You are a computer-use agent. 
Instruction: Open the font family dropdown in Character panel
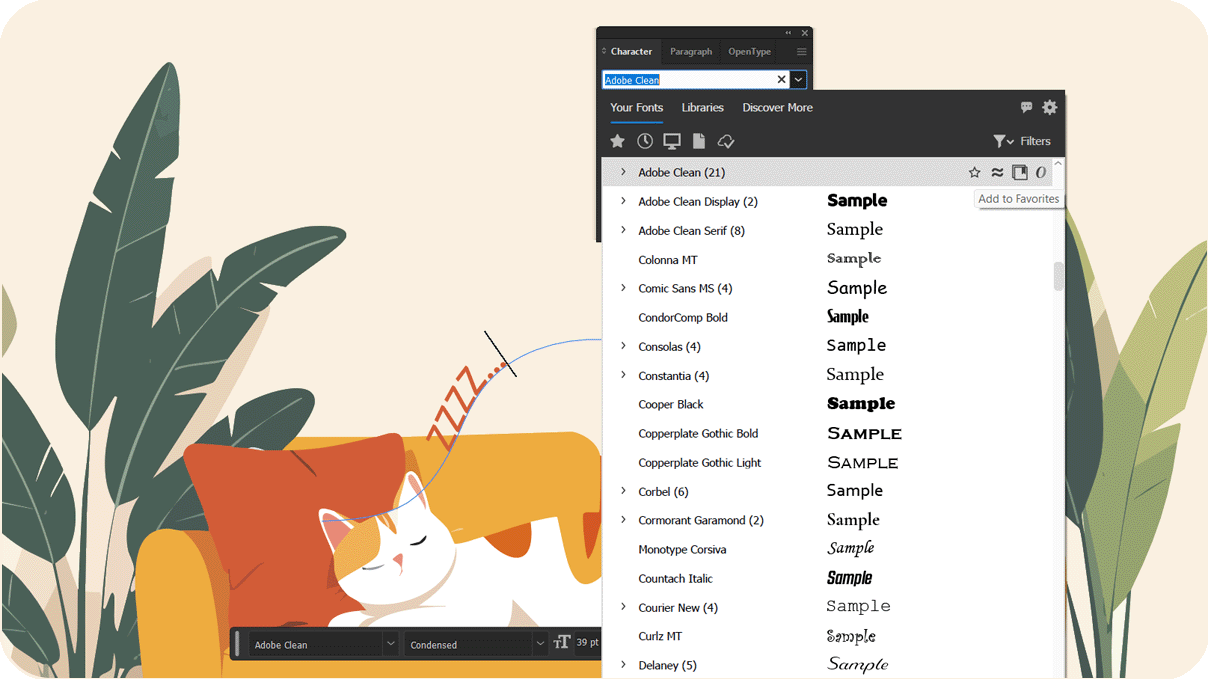798,79
